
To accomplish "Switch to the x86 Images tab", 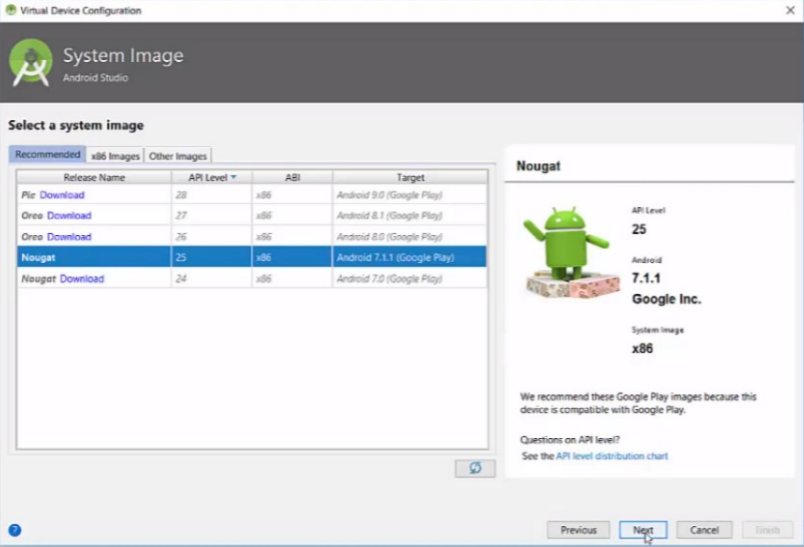I will coord(115,156).
